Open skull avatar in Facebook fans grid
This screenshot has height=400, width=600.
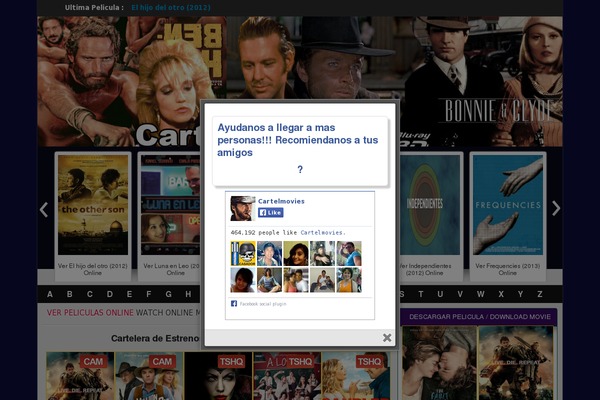point(243,253)
